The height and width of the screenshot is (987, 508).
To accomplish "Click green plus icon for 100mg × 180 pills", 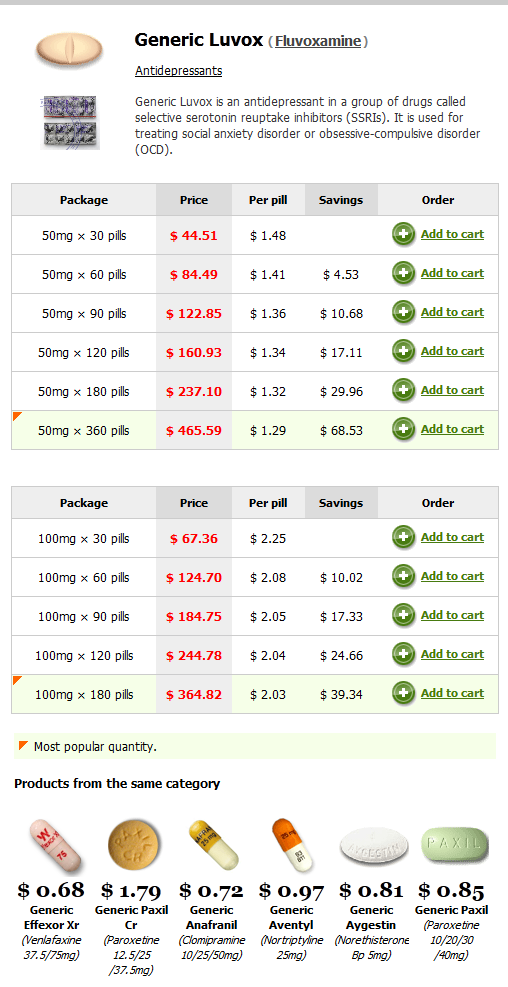I will [x=403, y=694].
